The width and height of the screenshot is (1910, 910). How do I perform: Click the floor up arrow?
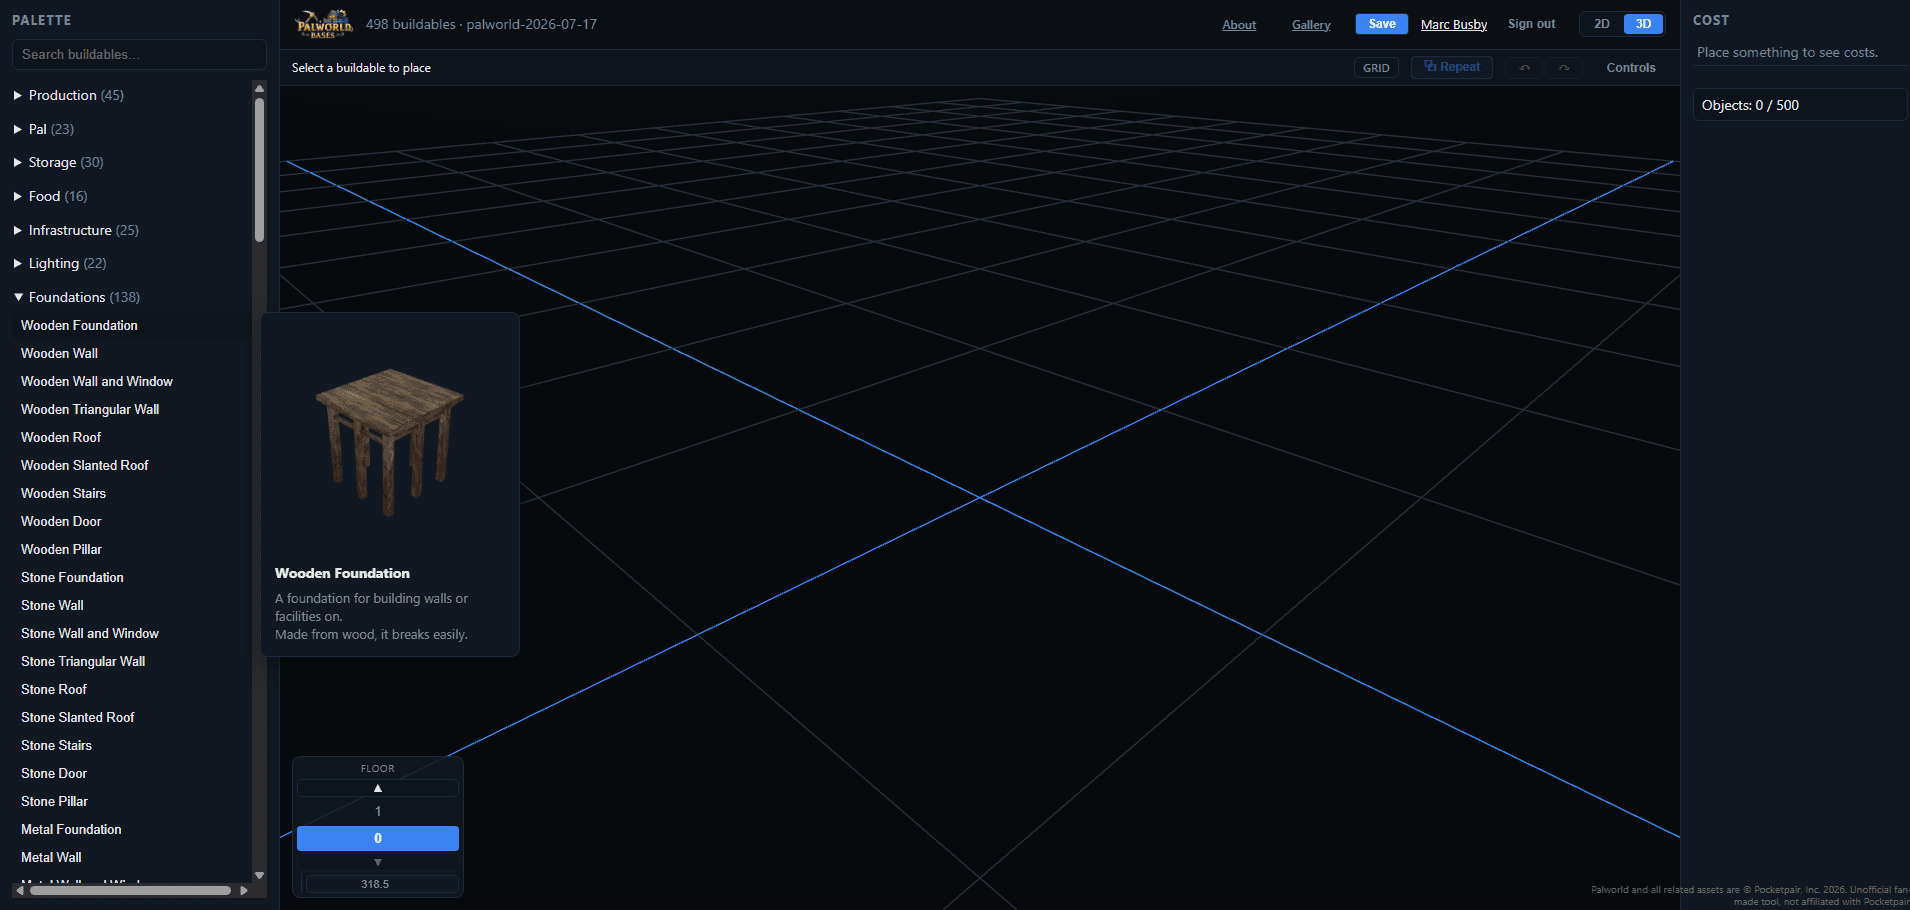pyautogui.click(x=378, y=788)
